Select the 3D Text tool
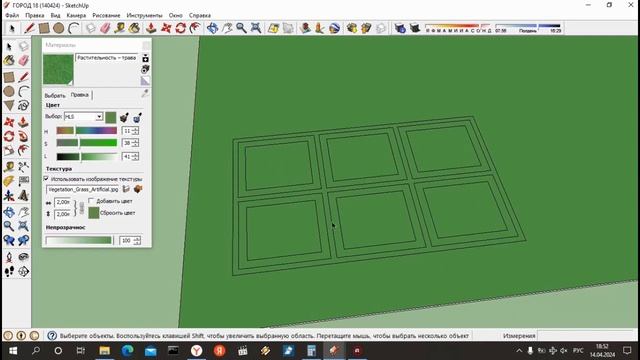Image resolution: width=640 pixels, height=360 pixels. coord(23,196)
